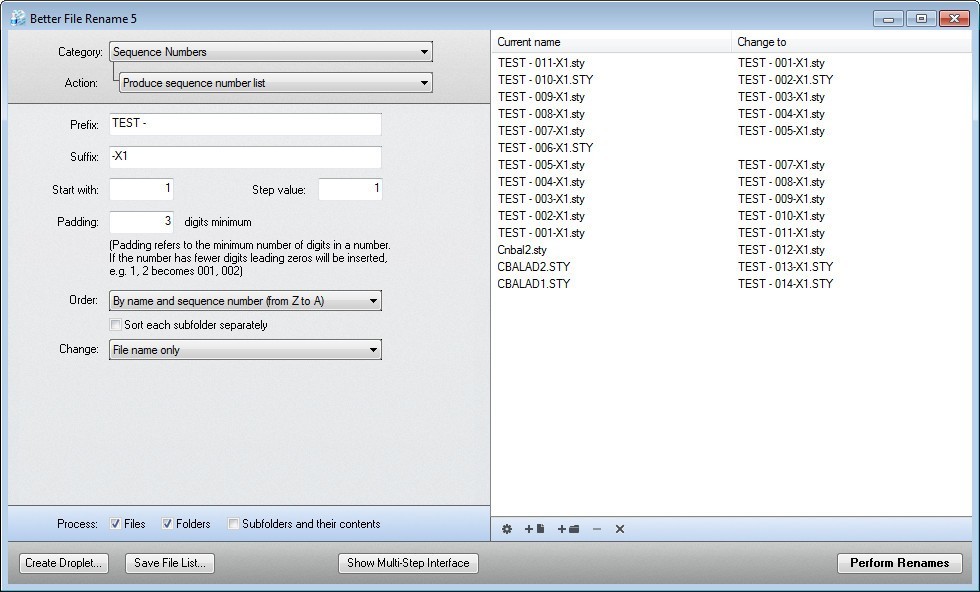Toggle the Files checkbox
This screenshot has height=592, width=980.
[115, 524]
